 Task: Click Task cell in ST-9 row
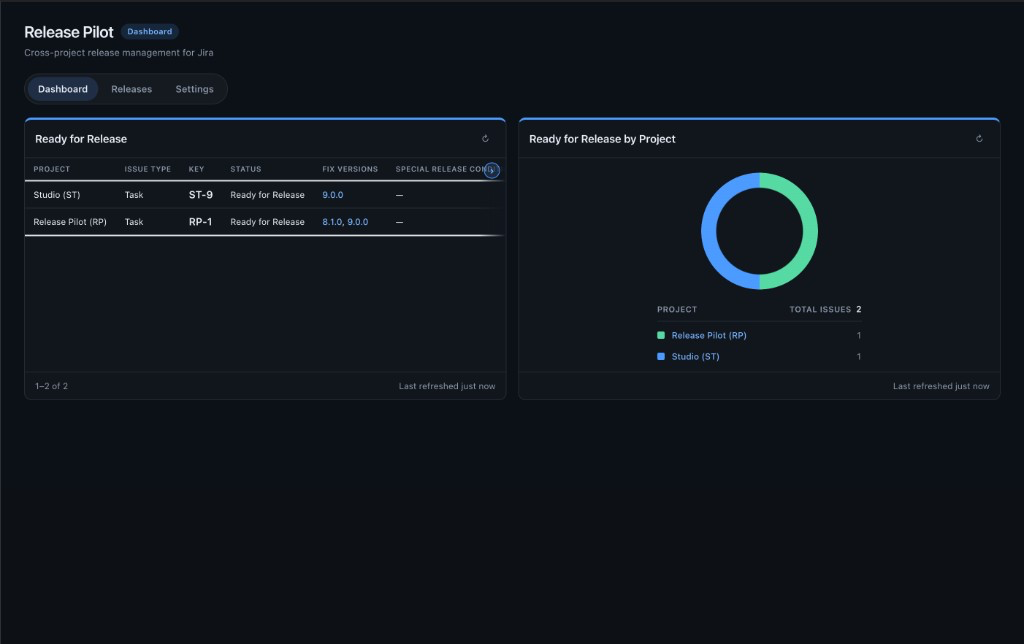click(134, 195)
